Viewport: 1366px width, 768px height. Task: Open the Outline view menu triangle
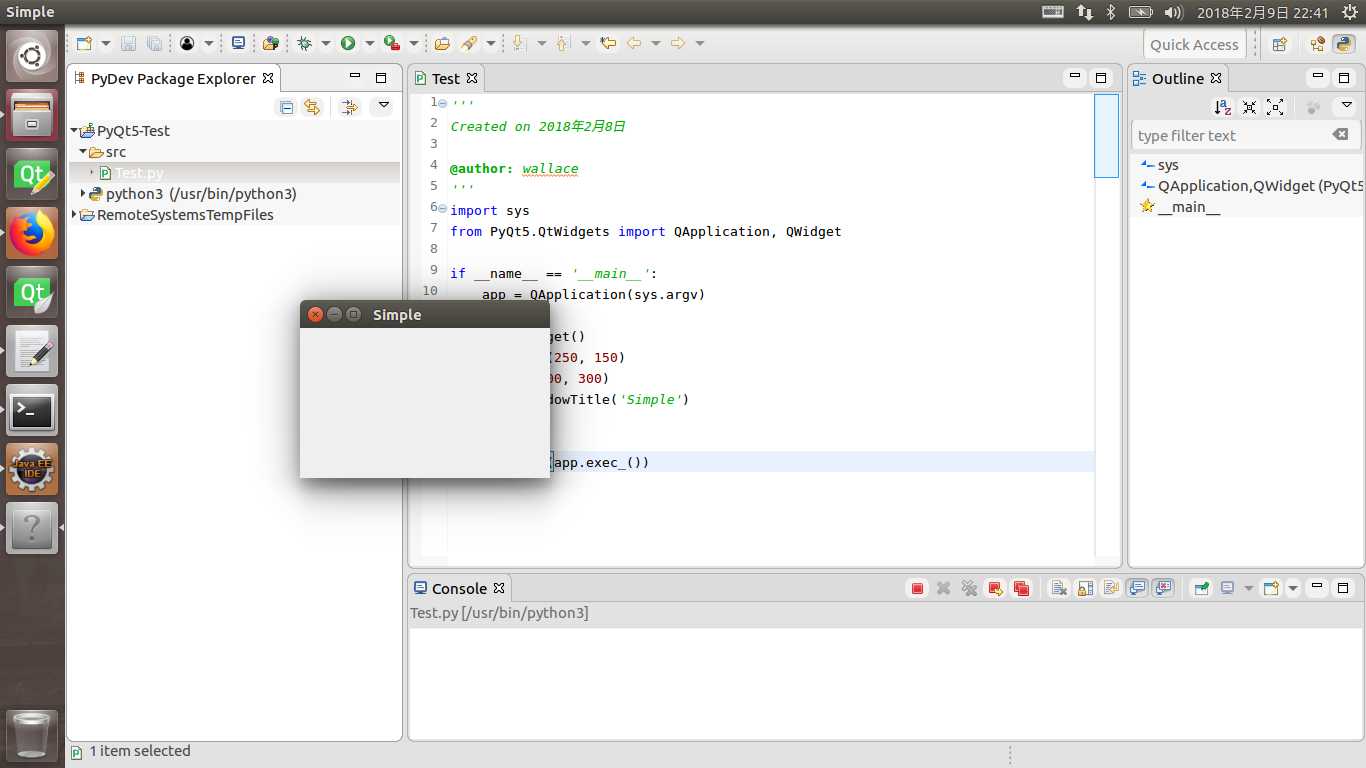(x=1347, y=106)
